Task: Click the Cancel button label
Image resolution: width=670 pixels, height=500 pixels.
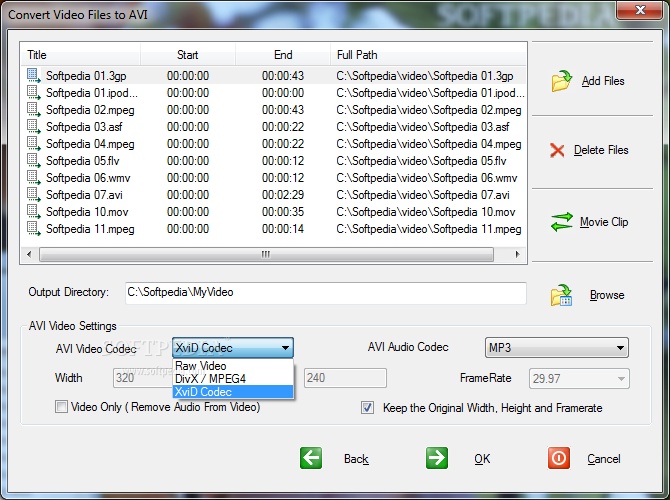Action: pos(603,459)
